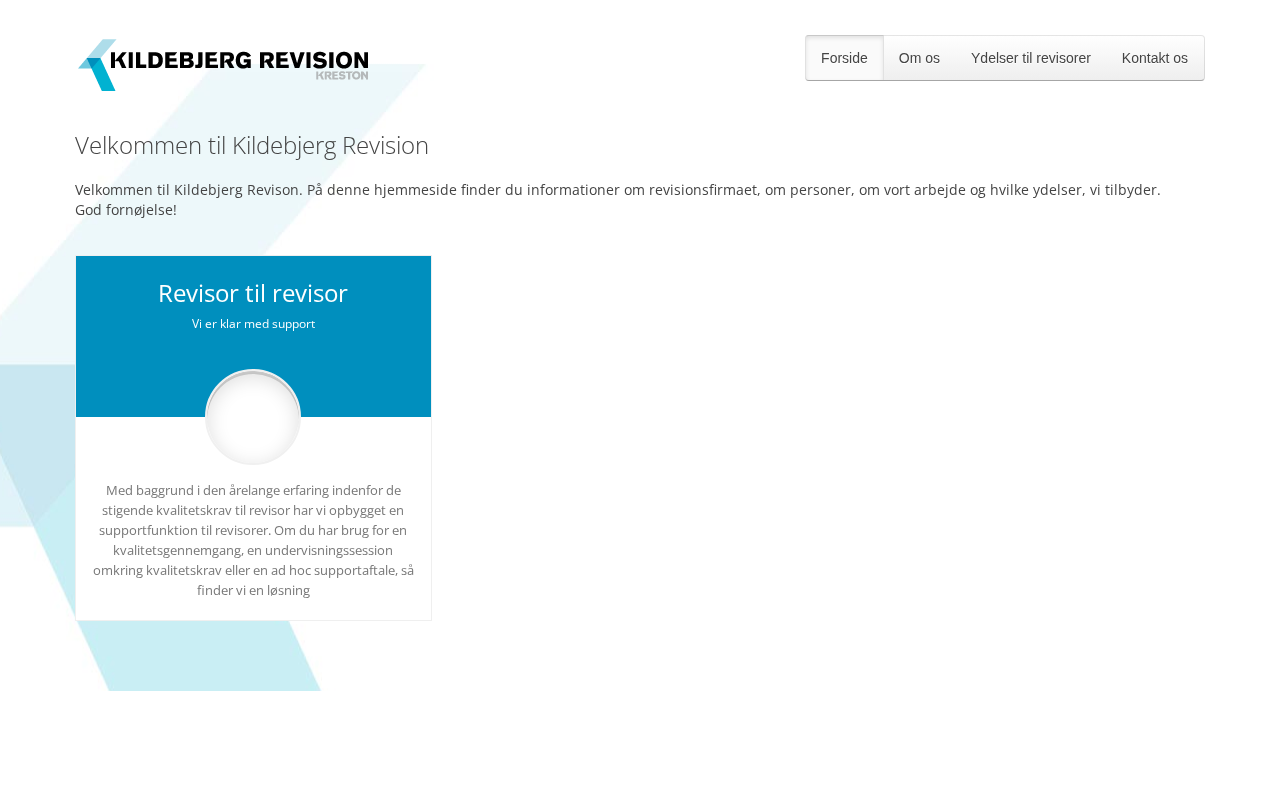Go to the Om os page
1280x800 pixels.
tap(919, 58)
